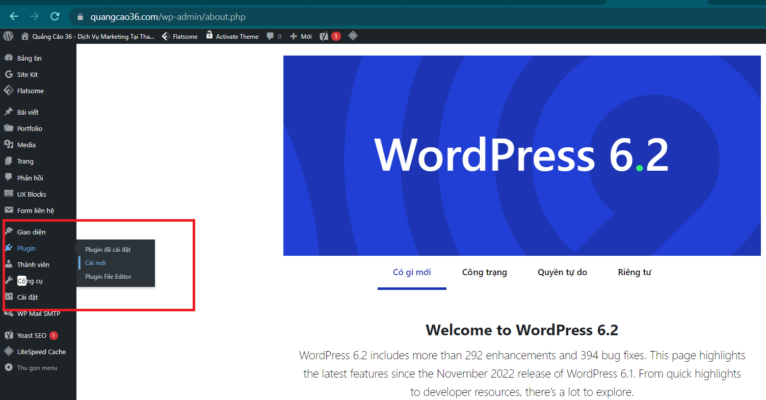This screenshot has width=766, height=400.
Task: Open Yoast SEO notifications in admin bar
Action: tap(330, 36)
